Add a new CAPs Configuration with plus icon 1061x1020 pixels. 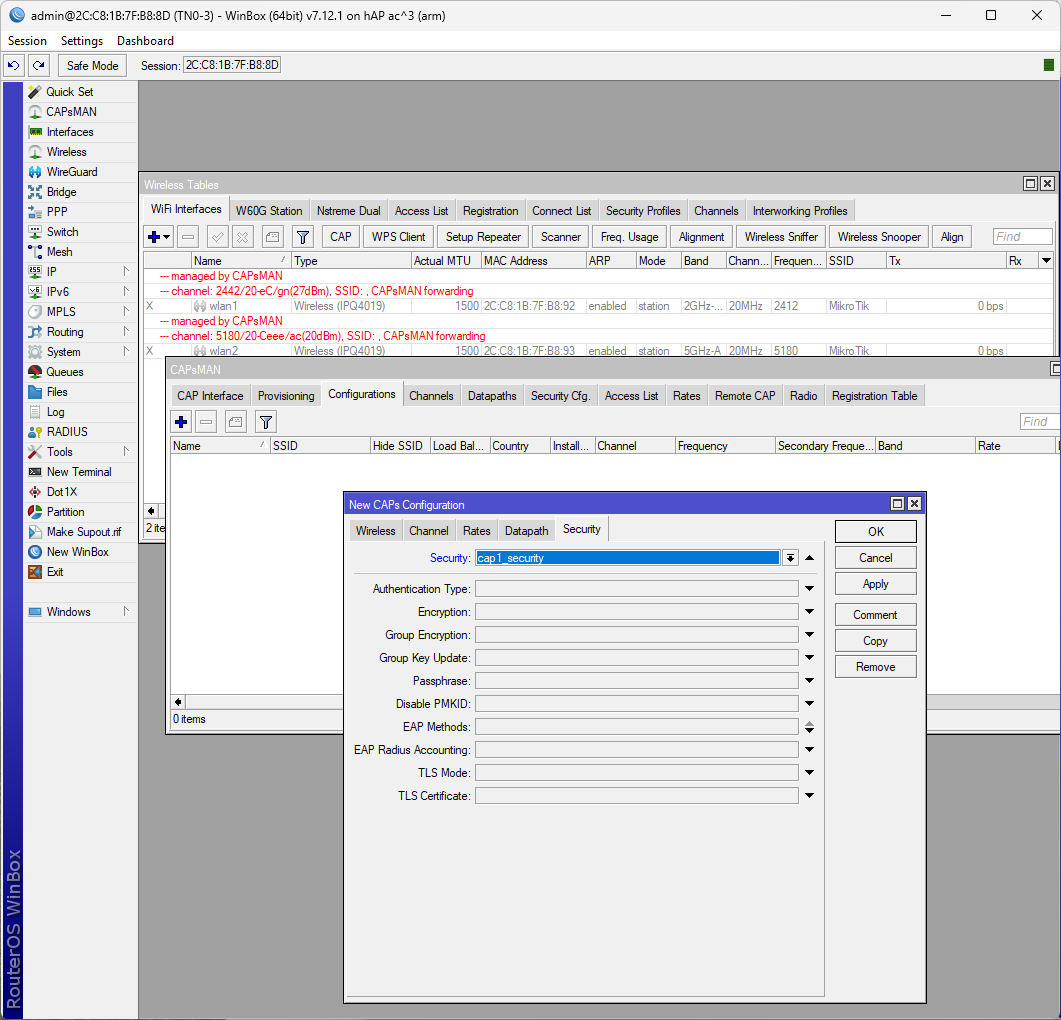[x=181, y=422]
